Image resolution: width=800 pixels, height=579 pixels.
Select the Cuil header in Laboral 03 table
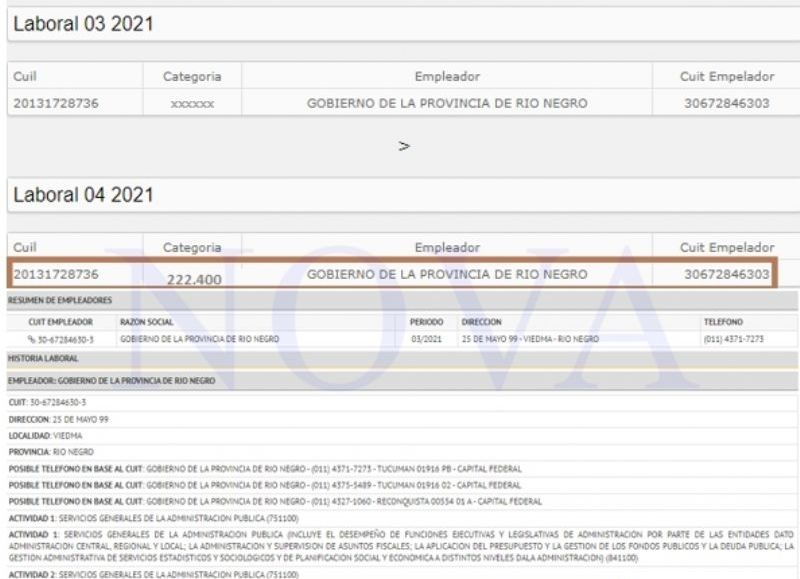[x=25, y=77]
